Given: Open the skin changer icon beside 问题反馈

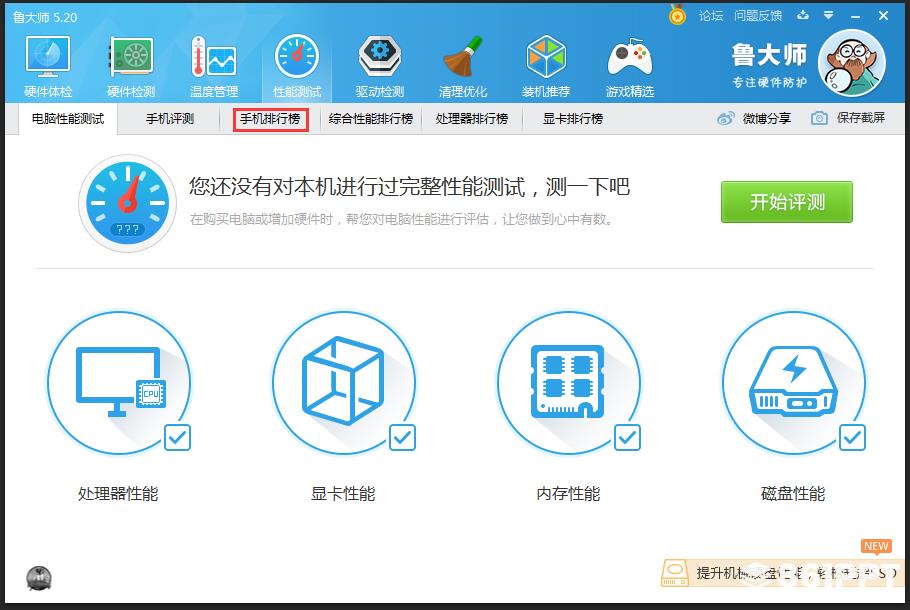Looking at the screenshot, I should point(803,16).
